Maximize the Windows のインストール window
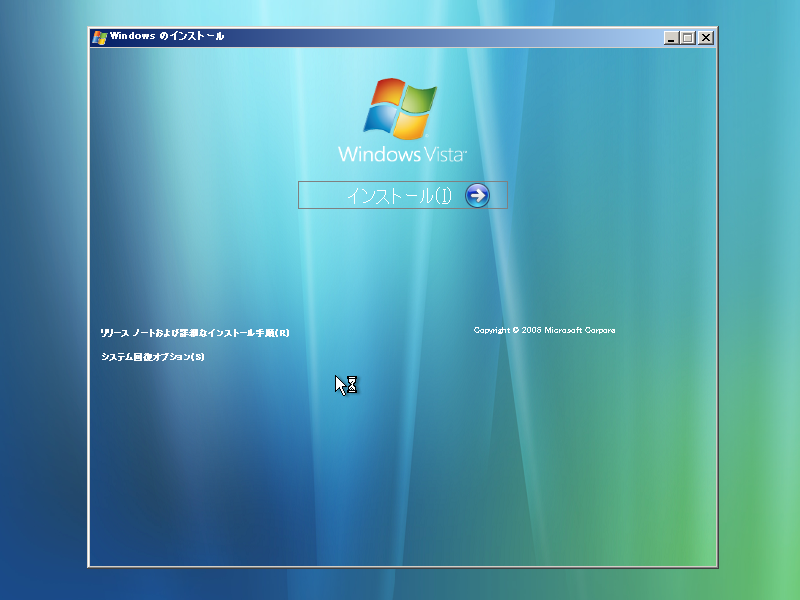The width and height of the screenshot is (800, 600). [688, 38]
